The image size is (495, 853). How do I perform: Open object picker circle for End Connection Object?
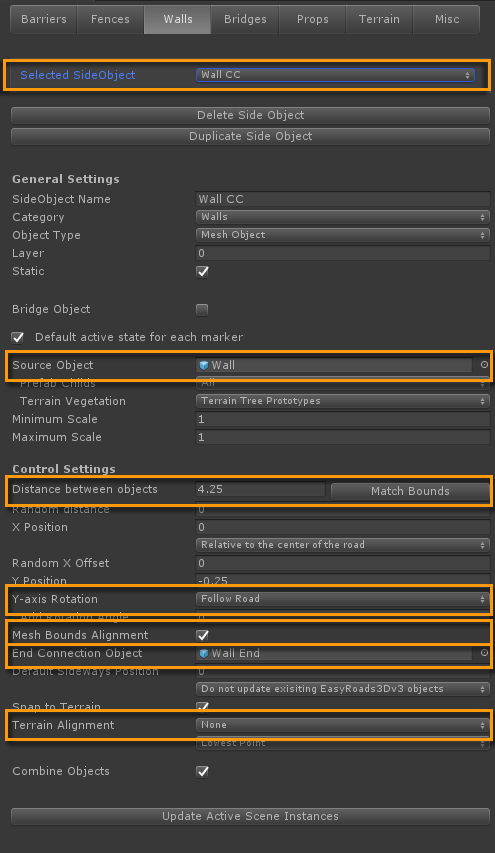[484, 653]
